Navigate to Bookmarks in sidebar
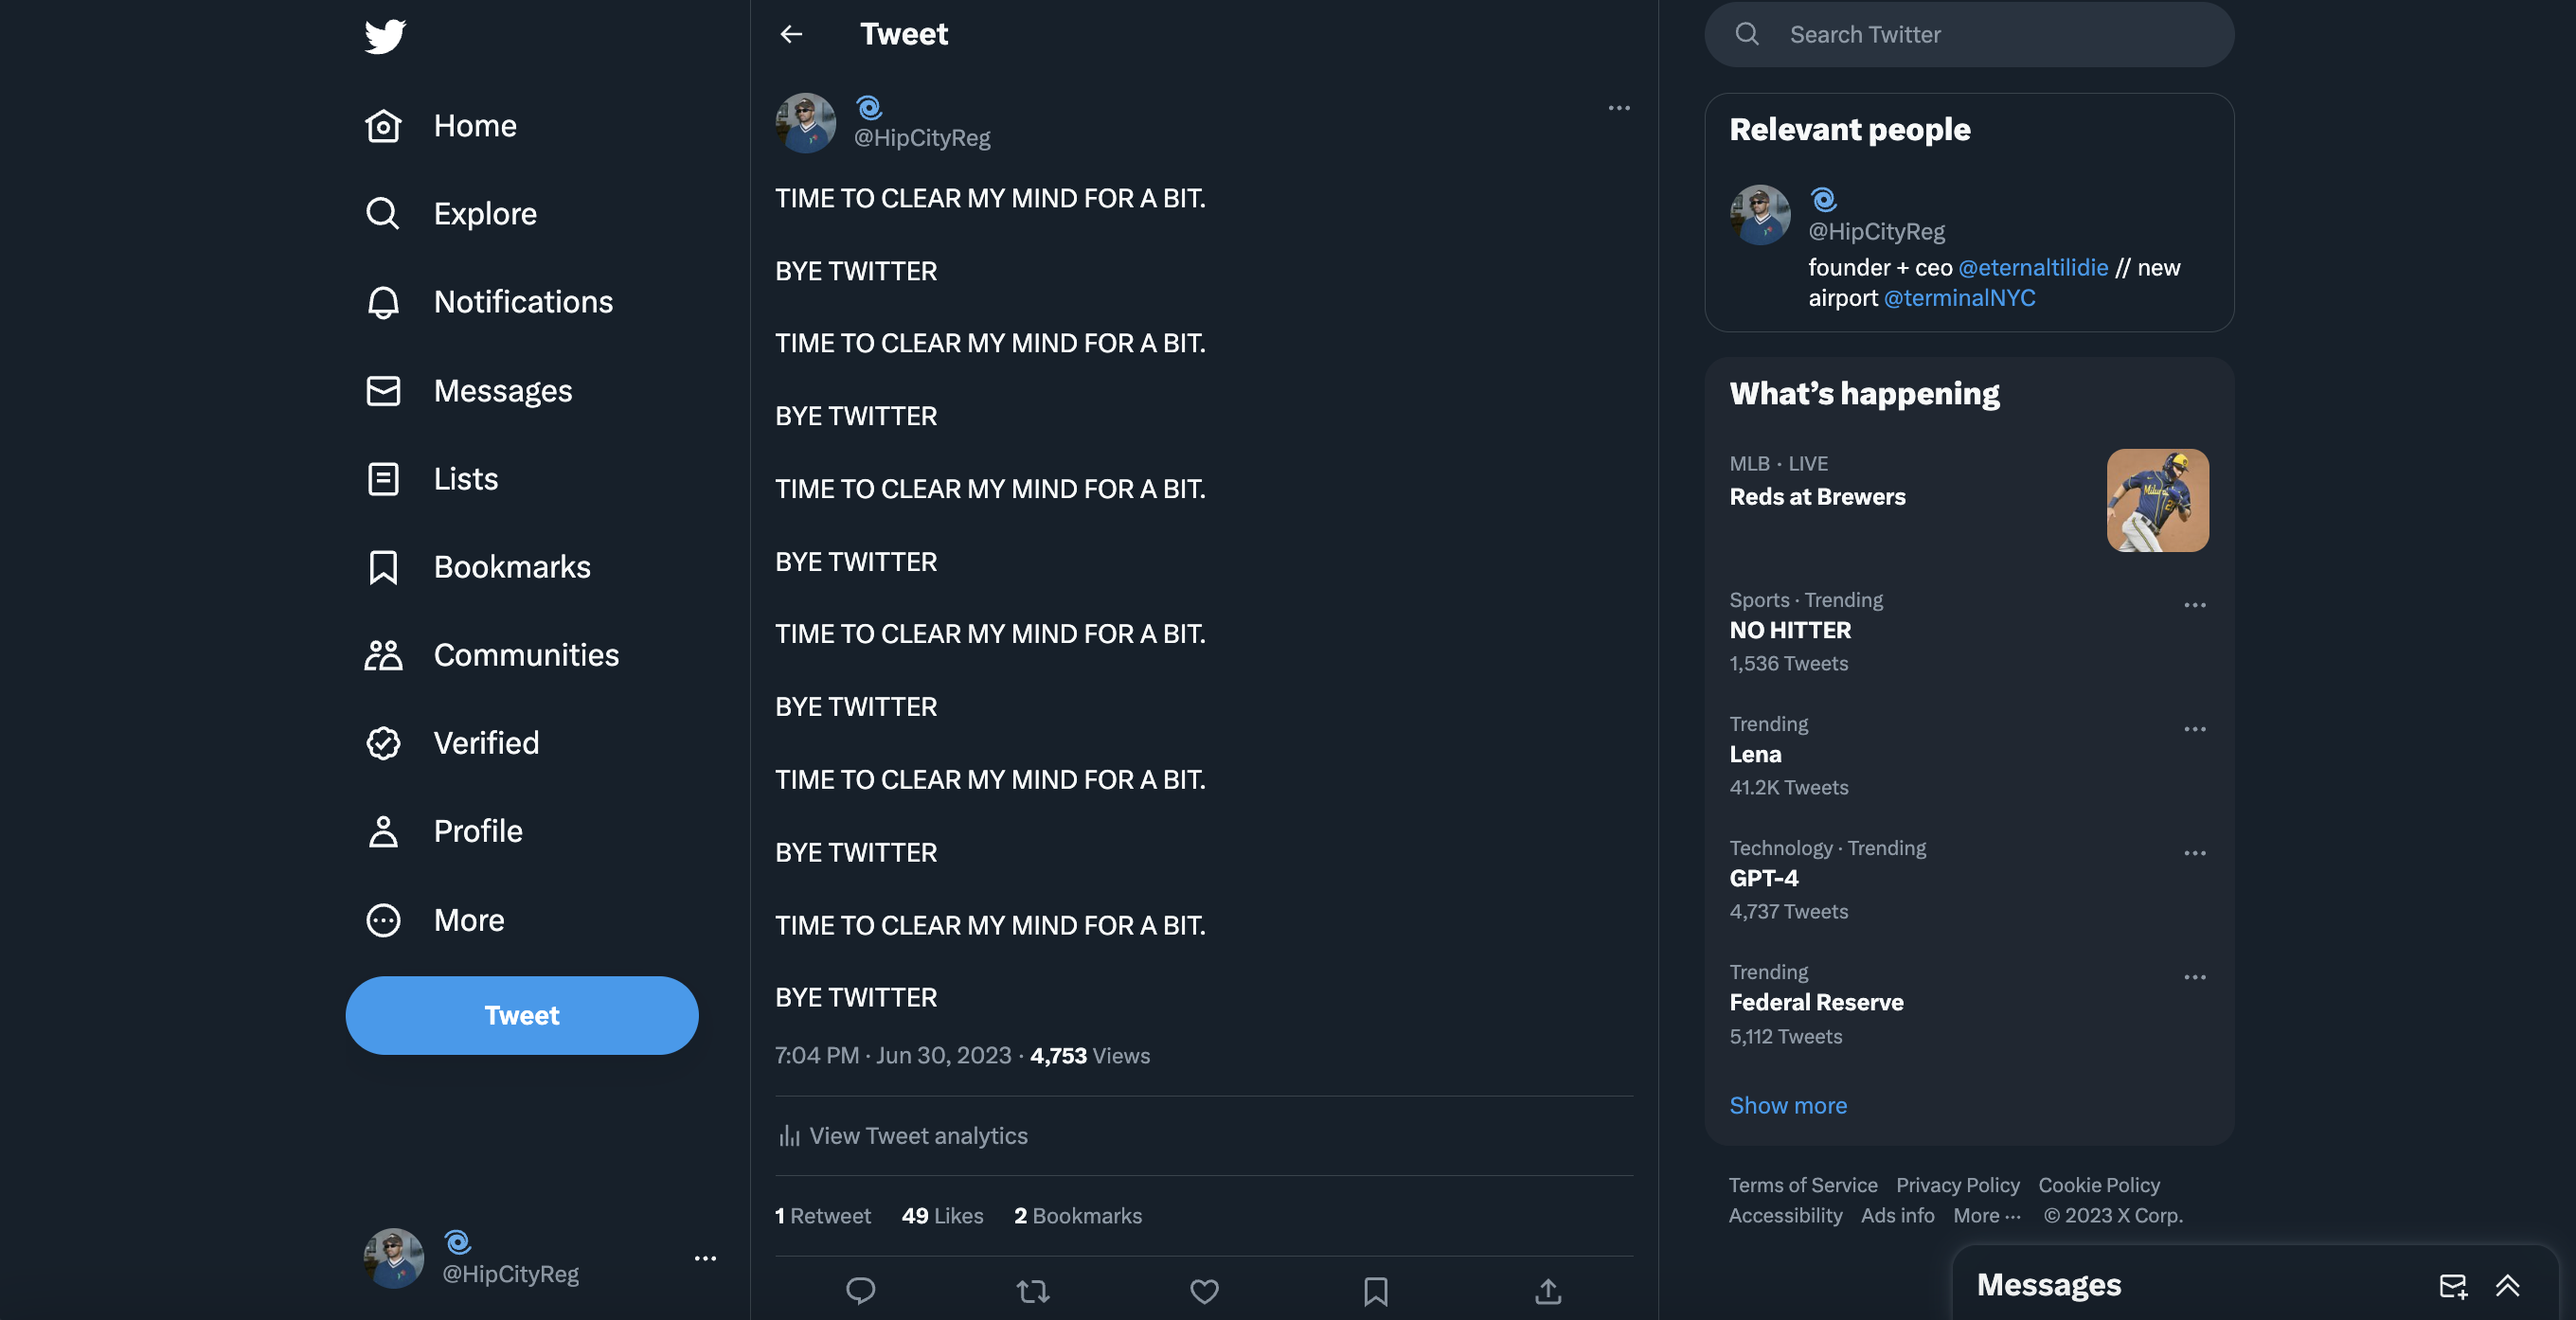2576x1320 pixels. (511, 567)
